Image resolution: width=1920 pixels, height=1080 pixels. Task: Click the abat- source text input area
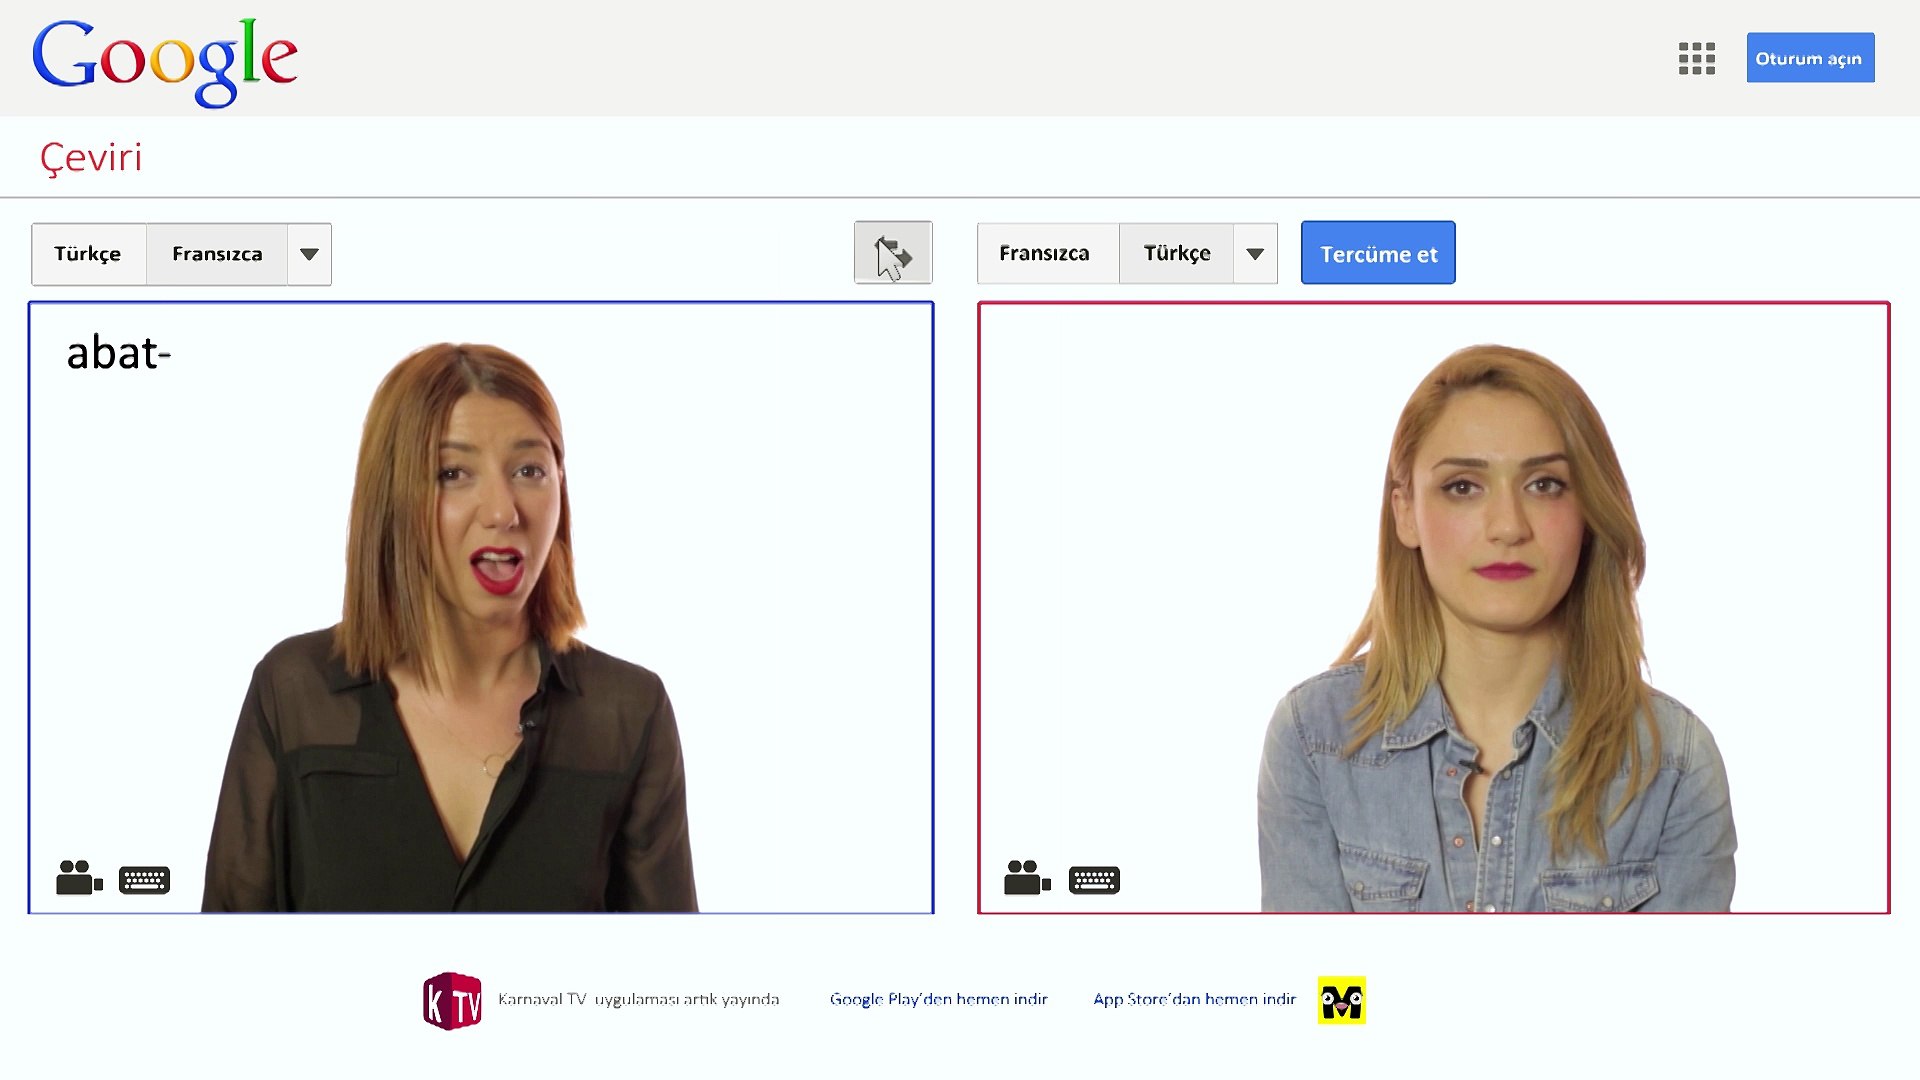[120, 354]
